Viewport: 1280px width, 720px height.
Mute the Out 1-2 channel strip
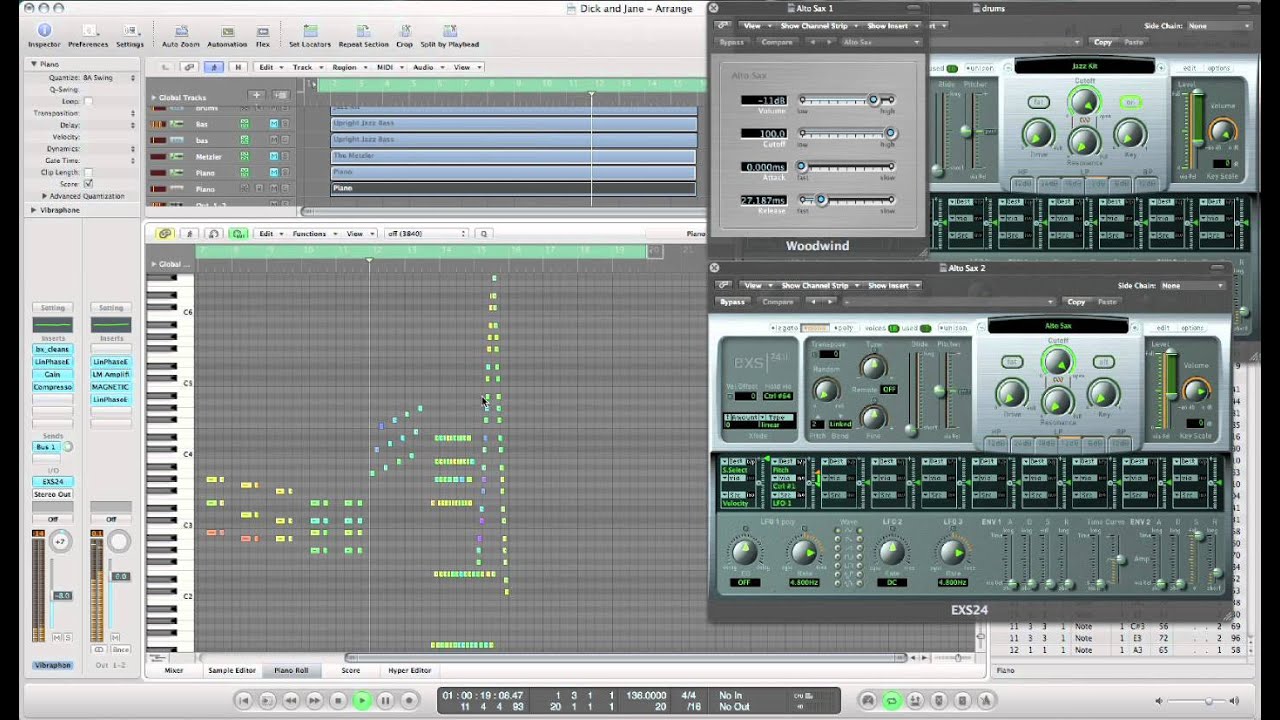point(113,637)
